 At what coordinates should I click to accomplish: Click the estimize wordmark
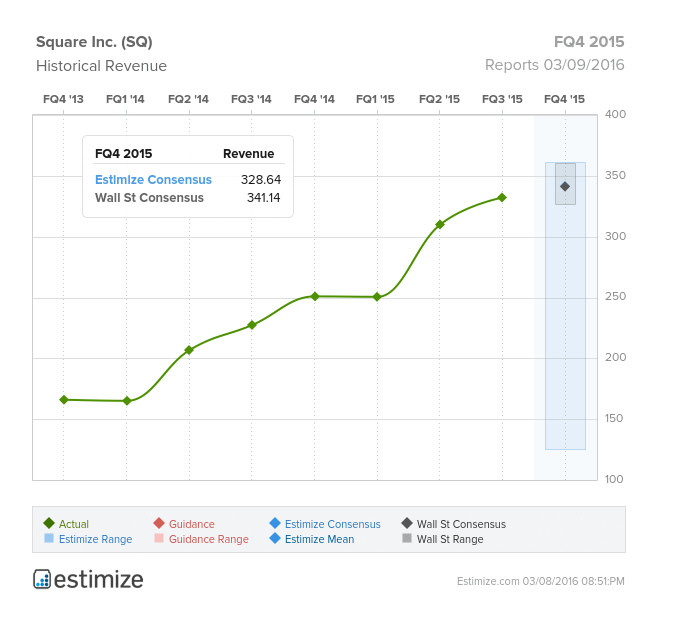pos(99,580)
